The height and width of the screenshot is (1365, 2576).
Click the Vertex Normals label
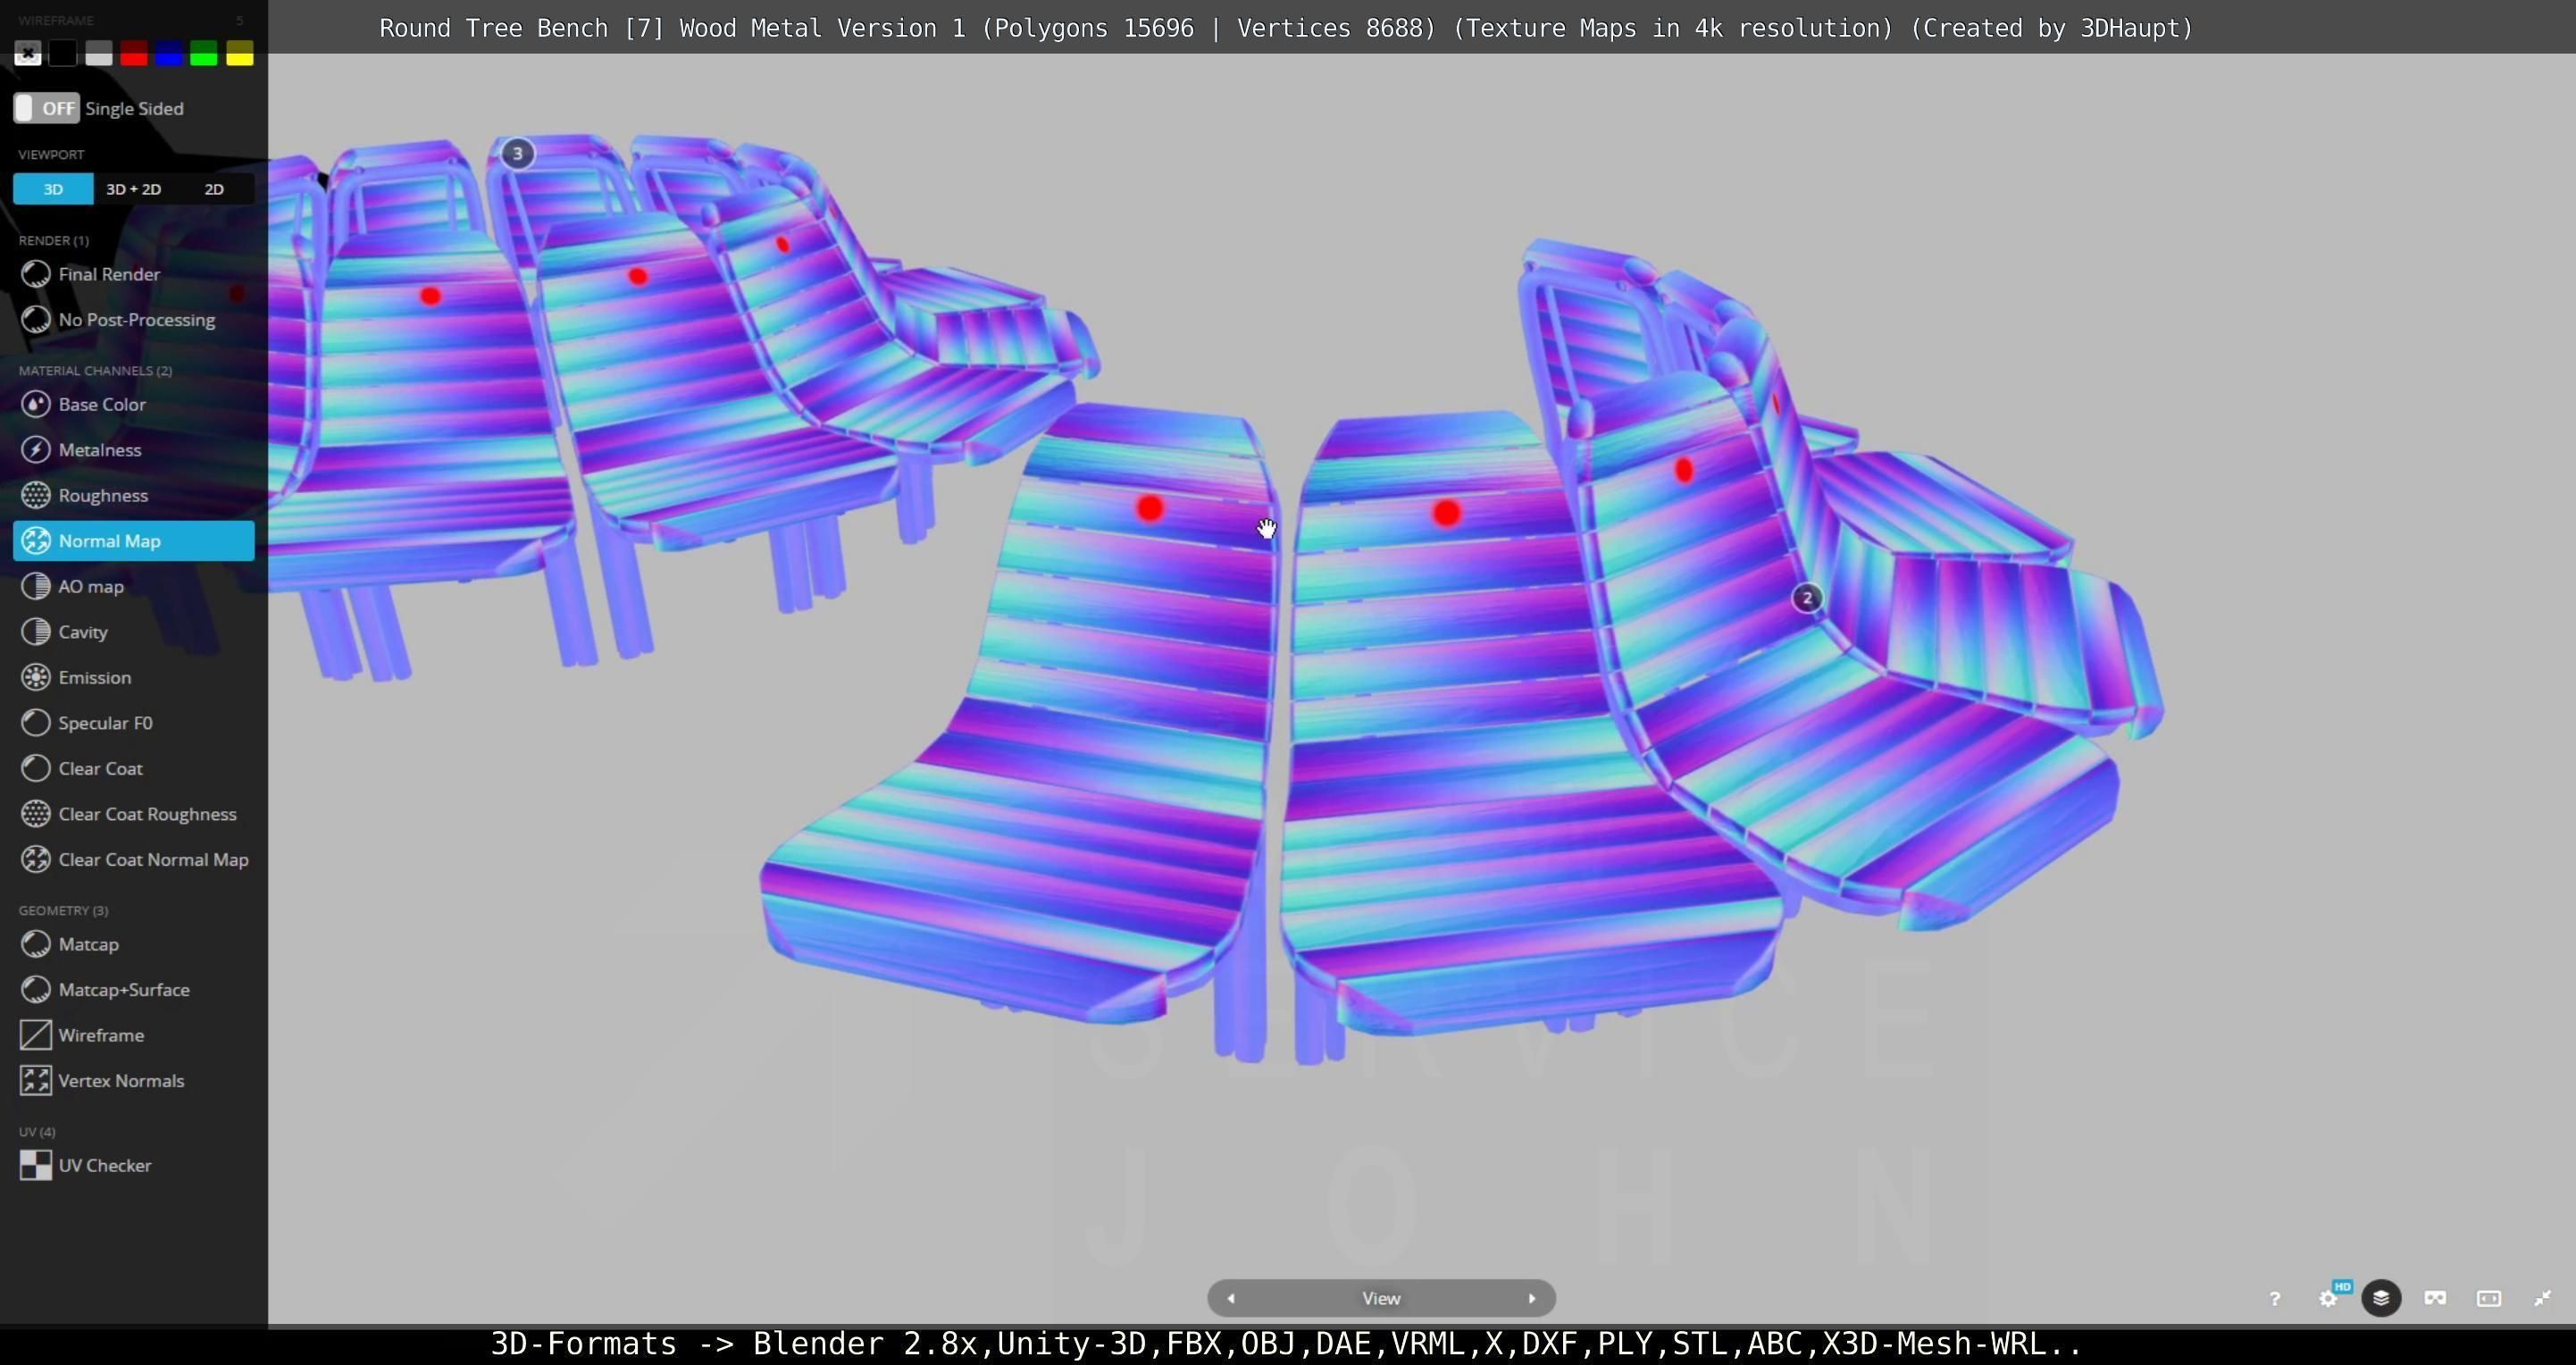(121, 1080)
